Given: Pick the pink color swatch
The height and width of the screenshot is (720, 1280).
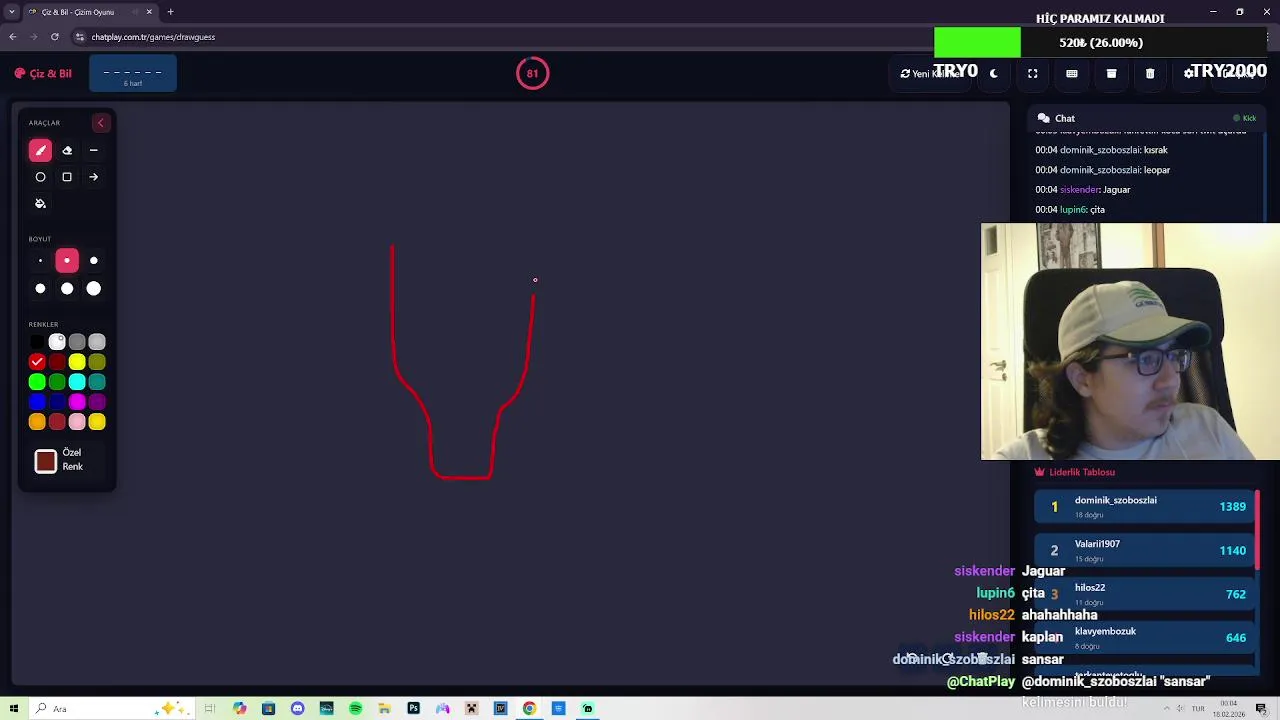Looking at the screenshot, I should click(x=77, y=422).
